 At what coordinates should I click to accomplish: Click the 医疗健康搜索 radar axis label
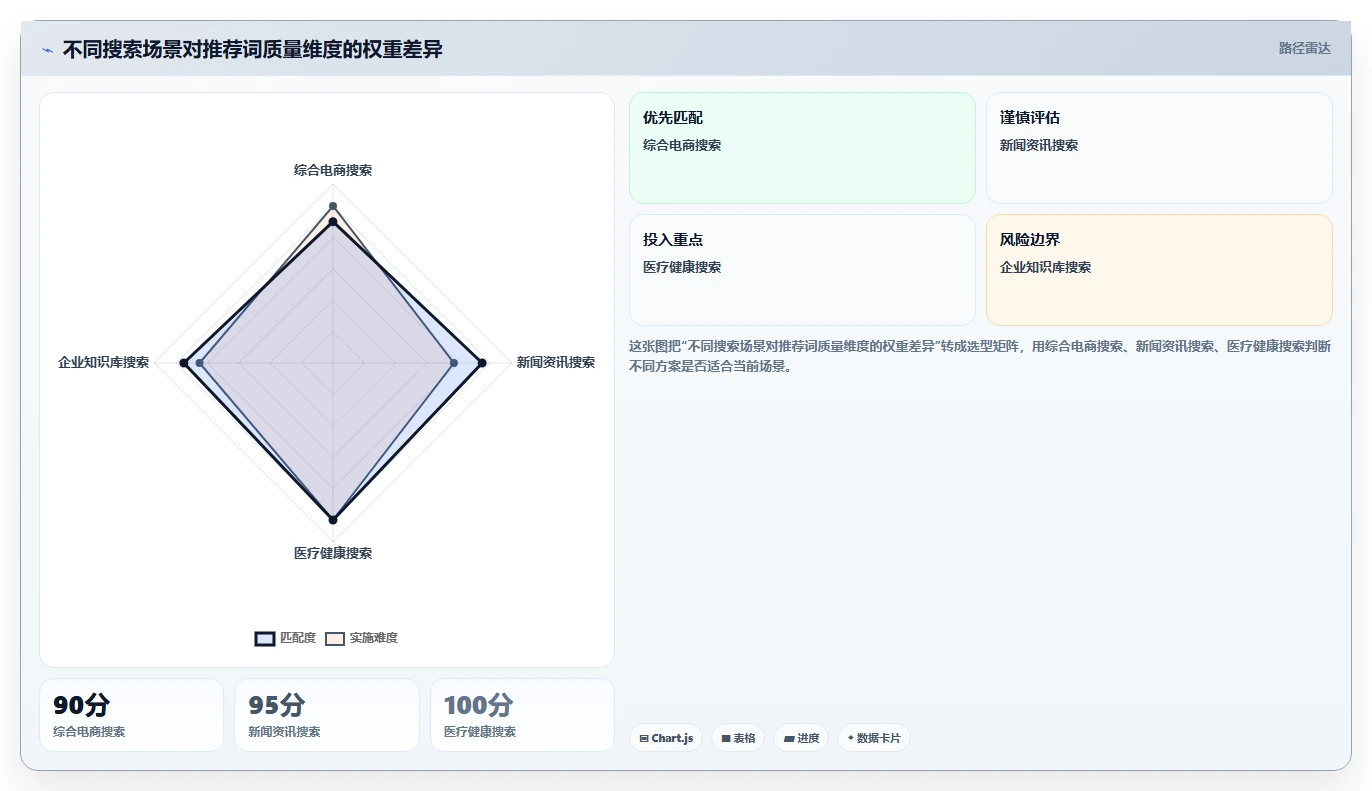[333, 553]
